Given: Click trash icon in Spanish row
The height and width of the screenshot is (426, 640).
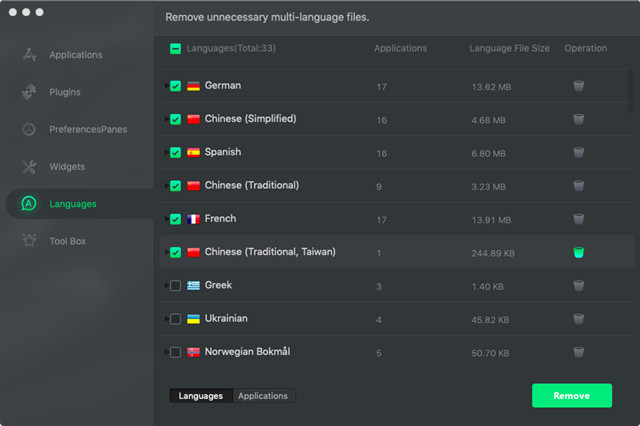Looking at the screenshot, I should point(578,153).
